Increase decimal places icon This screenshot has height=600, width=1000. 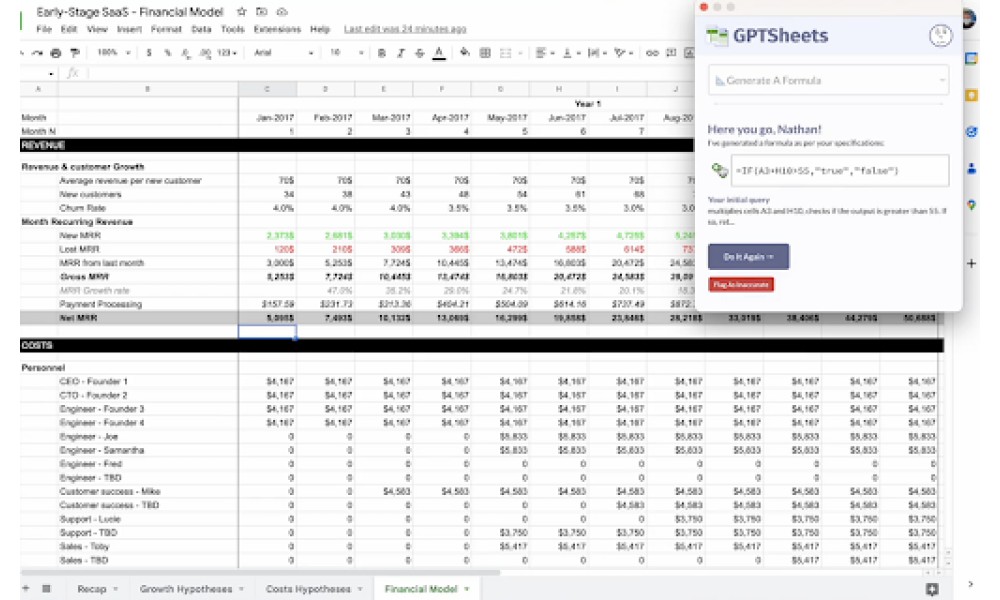(x=205, y=53)
